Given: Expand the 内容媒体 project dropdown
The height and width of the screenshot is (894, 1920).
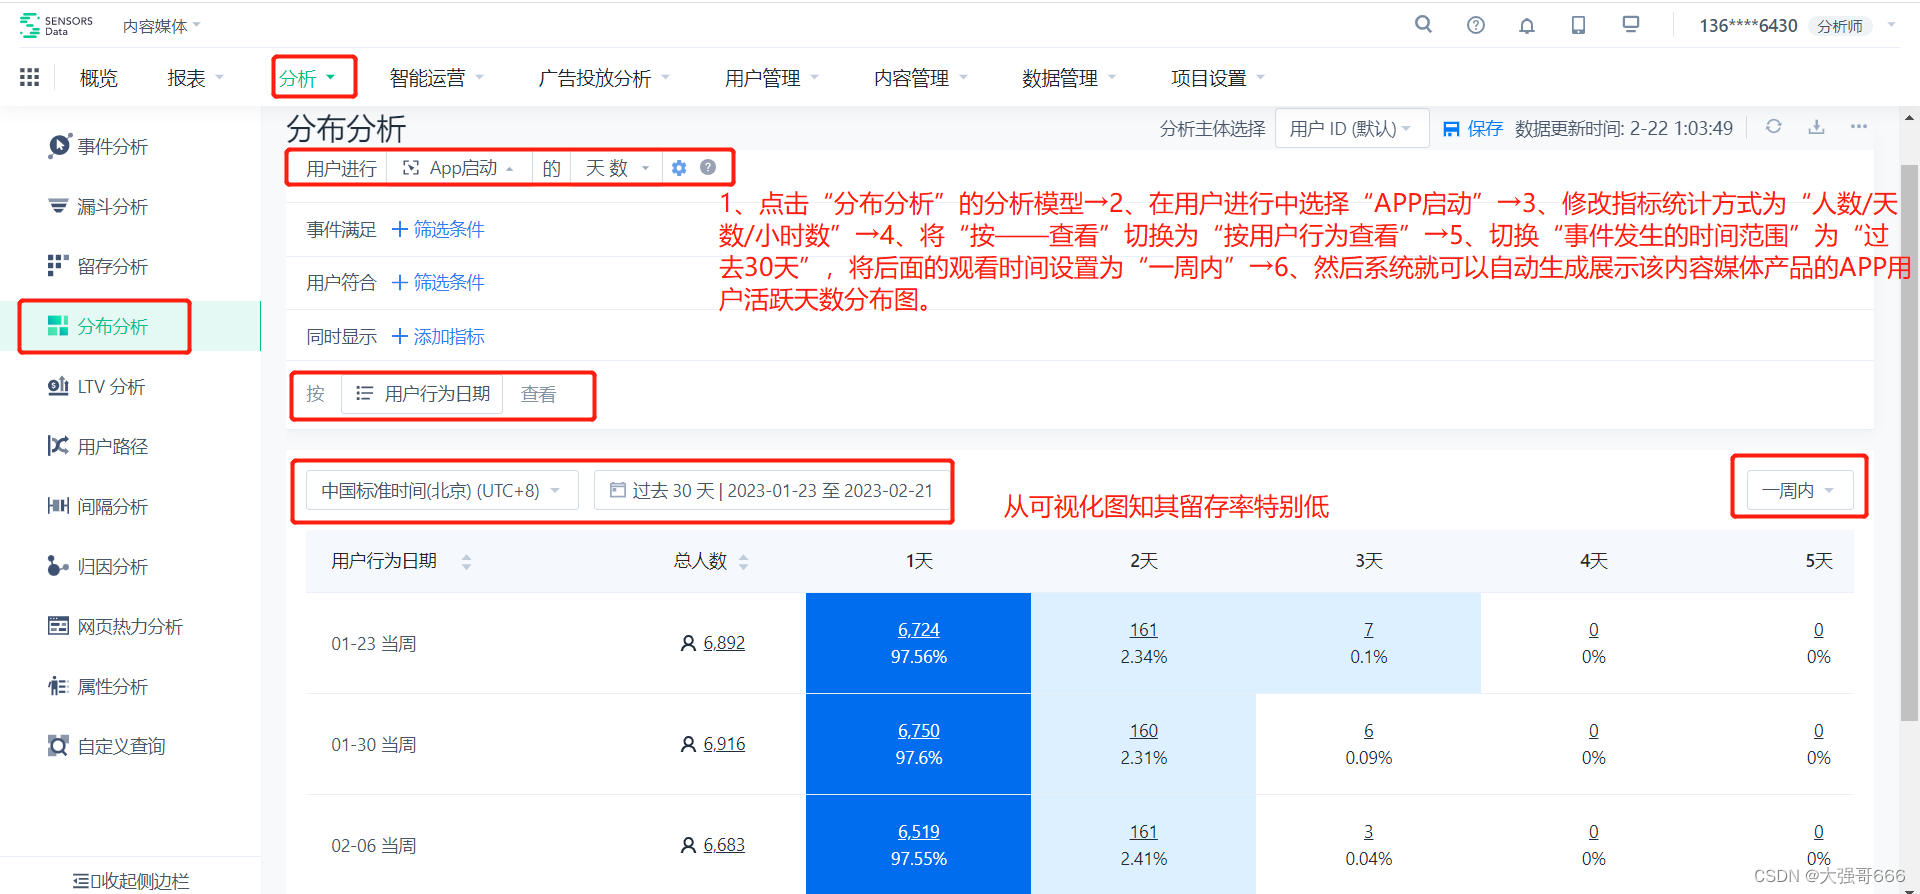Looking at the screenshot, I should point(162,26).
